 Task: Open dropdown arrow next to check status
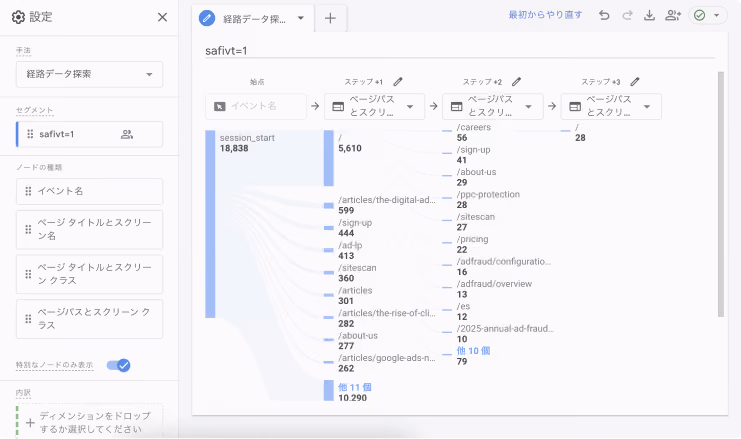[717, 15]
